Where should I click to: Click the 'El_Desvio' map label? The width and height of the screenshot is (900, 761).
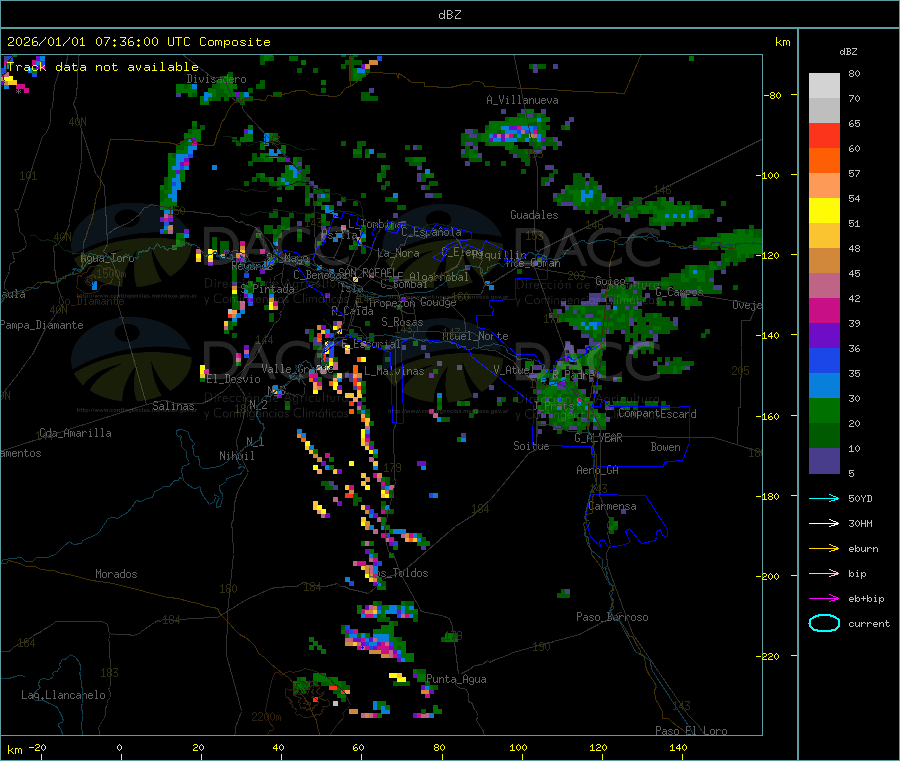tap(233, 379)
